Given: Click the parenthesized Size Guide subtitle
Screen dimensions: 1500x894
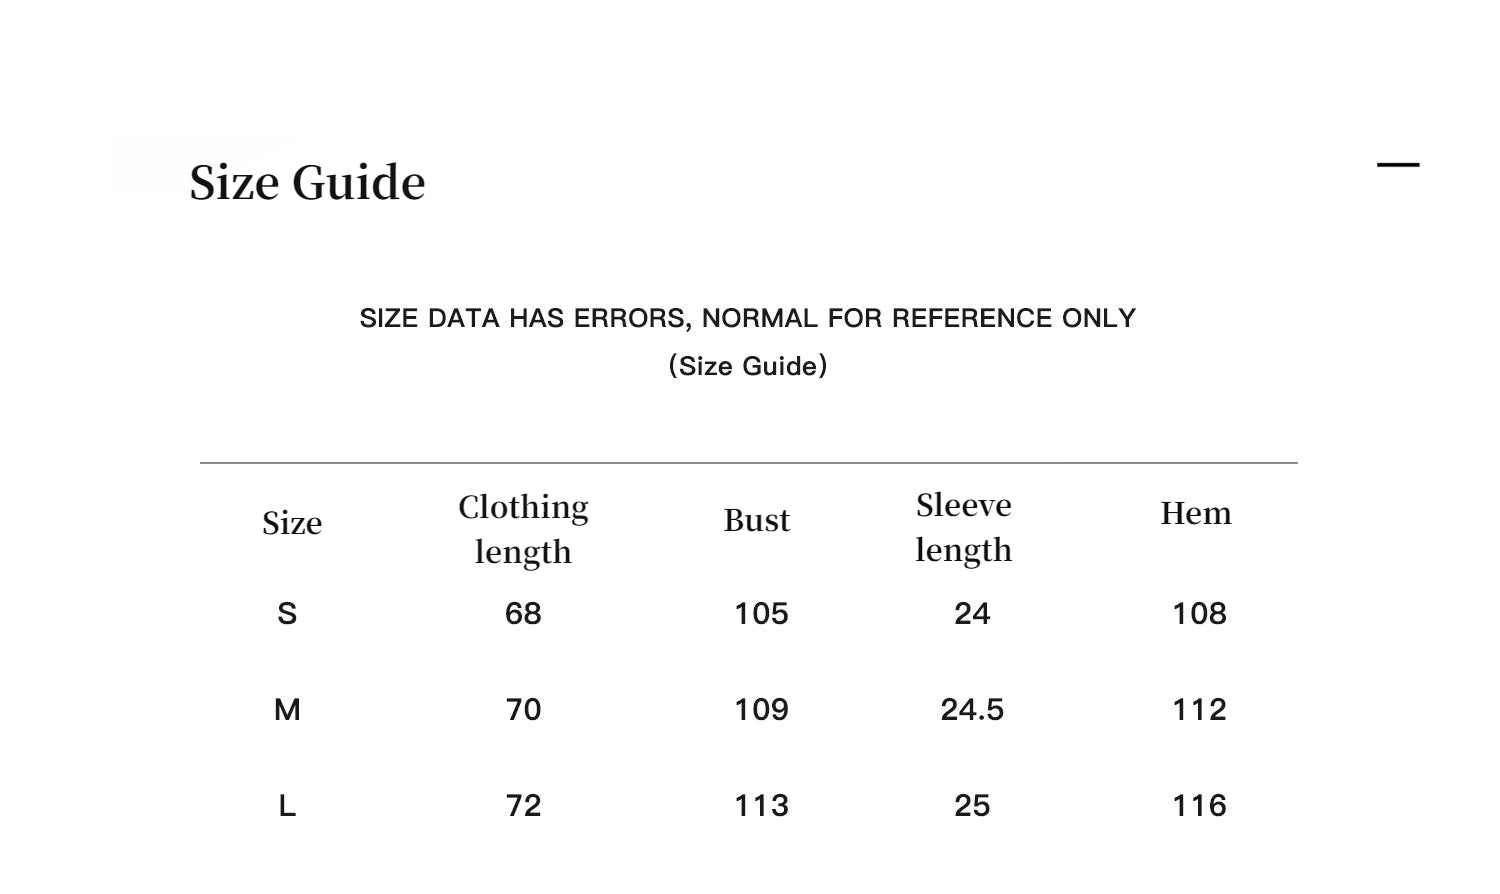Looking at the screenshot, I should tap(747, 366).
